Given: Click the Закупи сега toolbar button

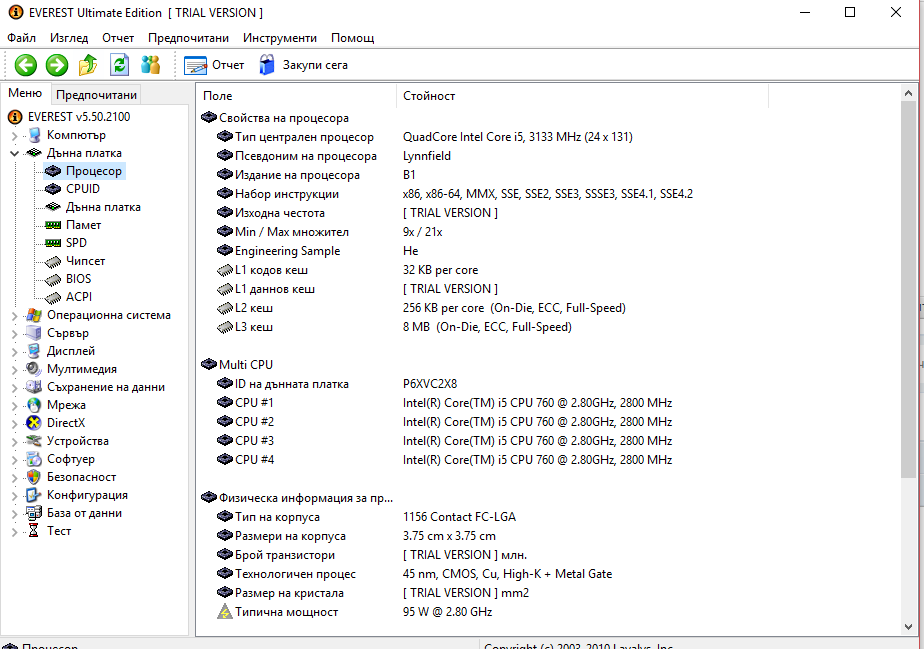Looking at the screenshot, I should pos(303,65).
